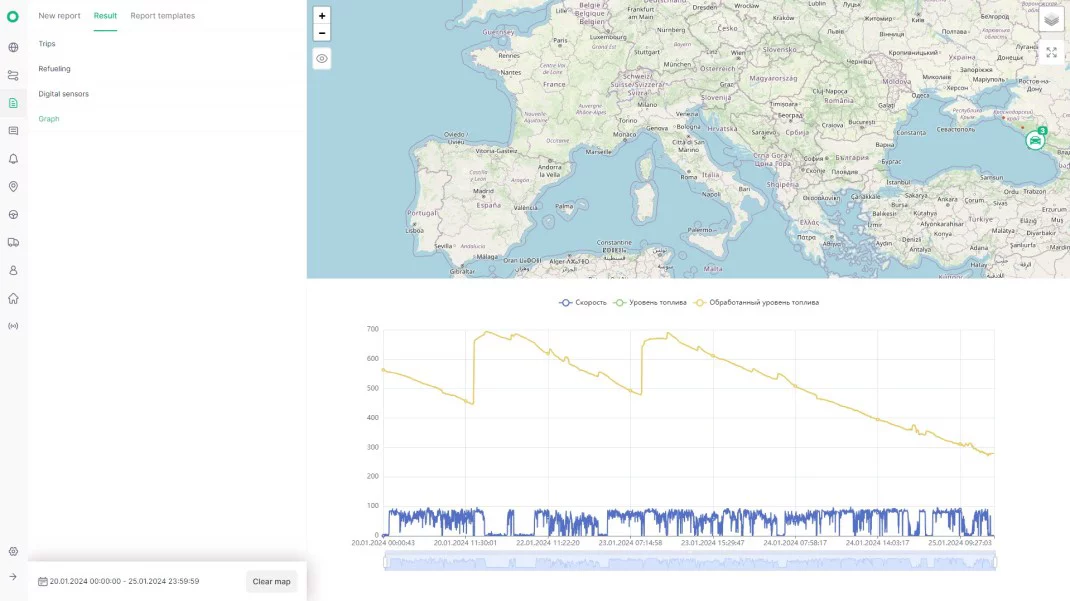Viewport: 1070px width, 601px height.
Task: Open the routes icon below the globe
Action: pyautogui.click(x=13, y=76)
